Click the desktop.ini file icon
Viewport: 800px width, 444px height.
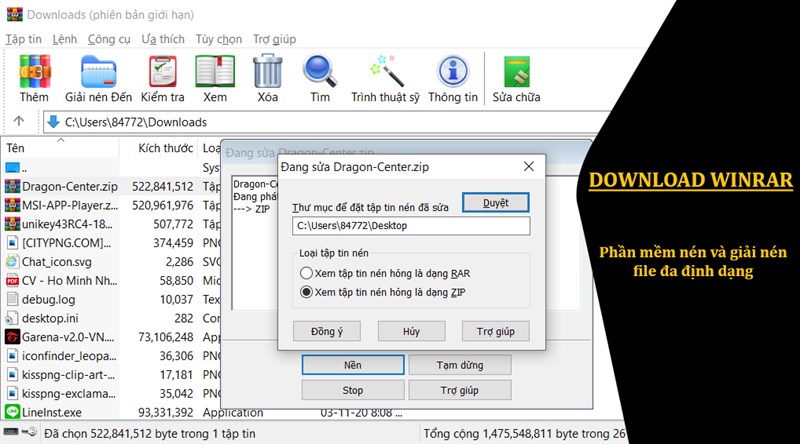pos(12,318)
